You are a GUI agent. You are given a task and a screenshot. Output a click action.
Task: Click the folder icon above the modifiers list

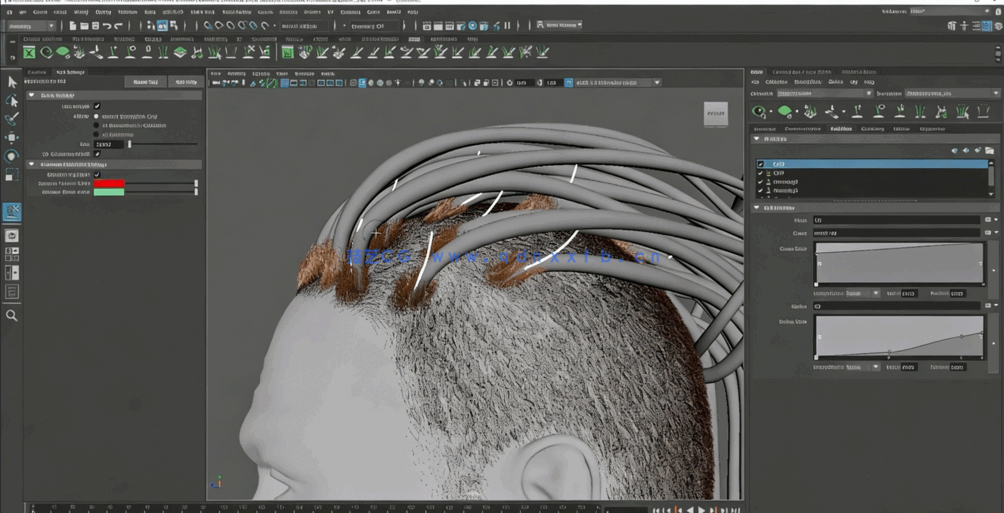pyautogui.click(x=989, y=151)
